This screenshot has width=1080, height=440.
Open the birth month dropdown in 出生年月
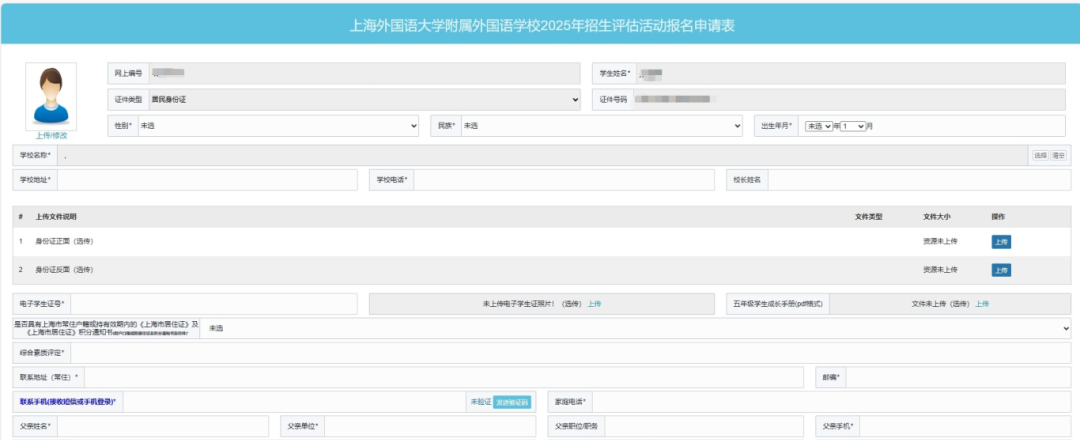coord(853,127)
